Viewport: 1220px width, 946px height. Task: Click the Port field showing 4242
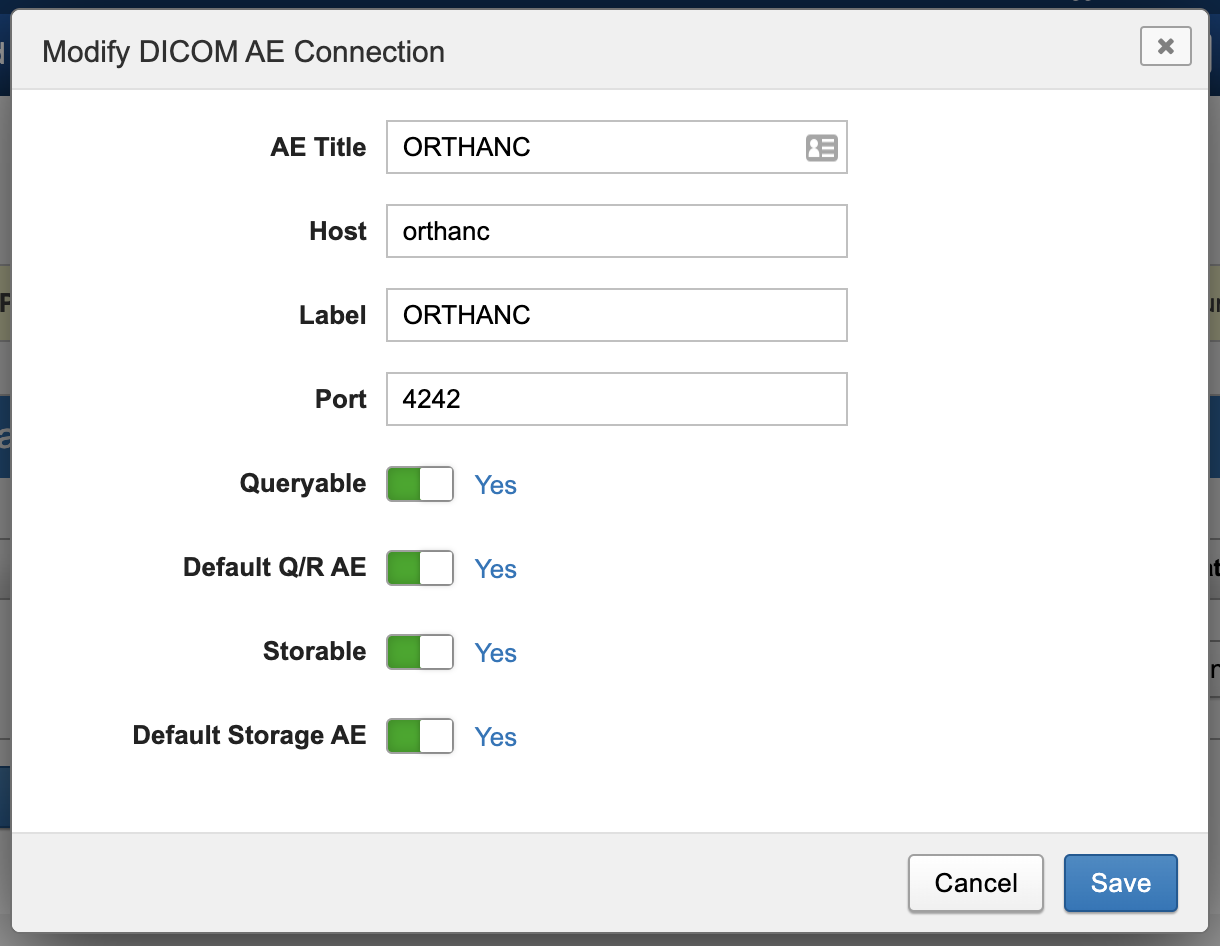pos(616,399)
